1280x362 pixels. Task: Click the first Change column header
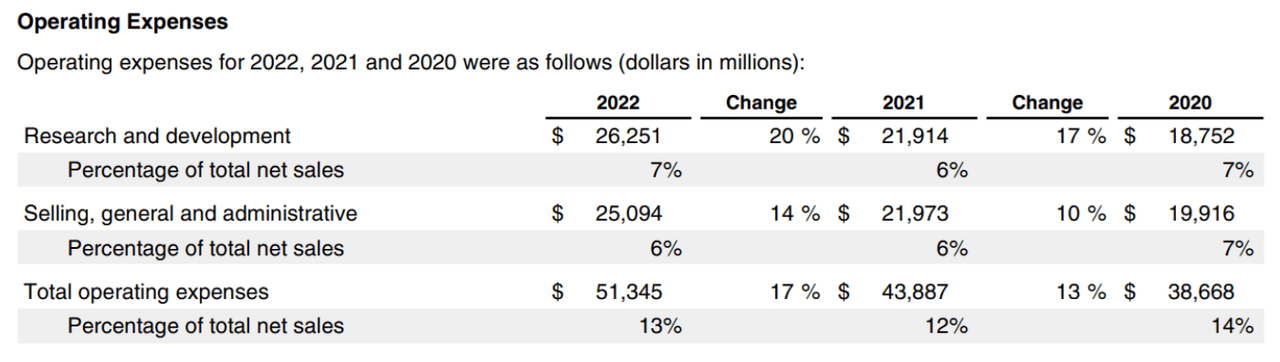(x=761, y=102)
